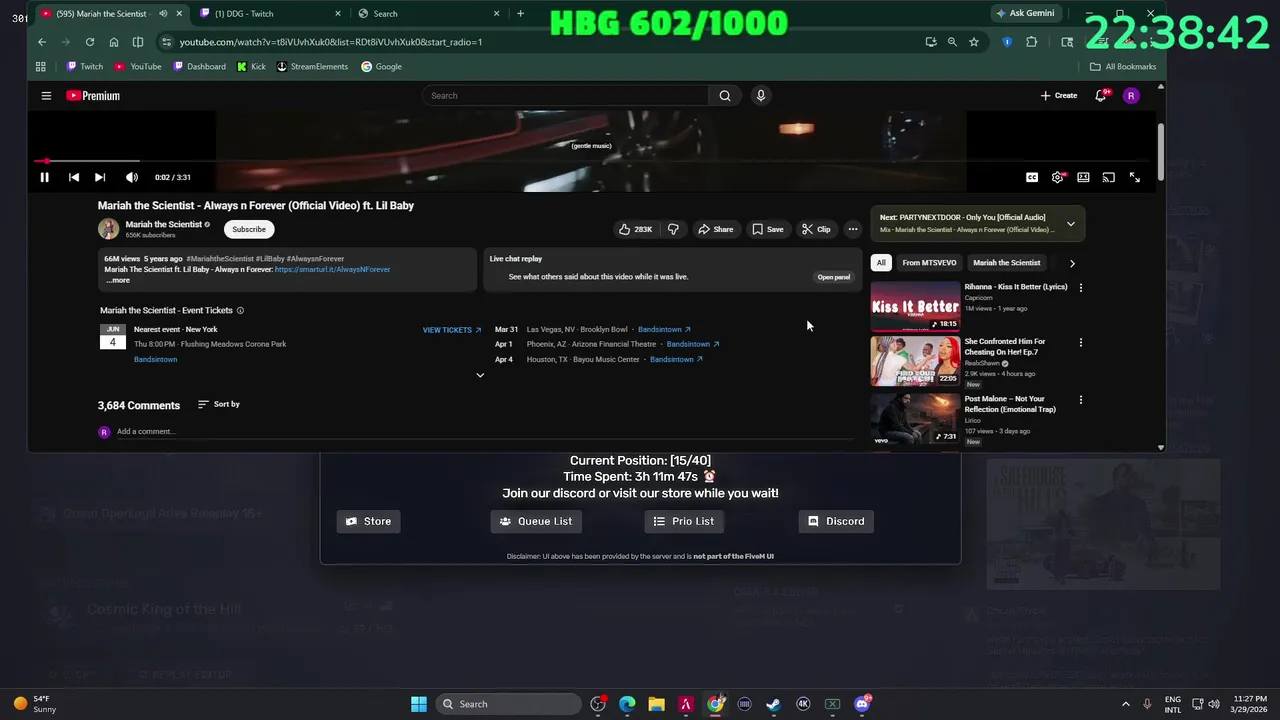The width and height of the screenshot is (1280, 720).
Task: Focus the YouTube search box
Action: (565, 96)
